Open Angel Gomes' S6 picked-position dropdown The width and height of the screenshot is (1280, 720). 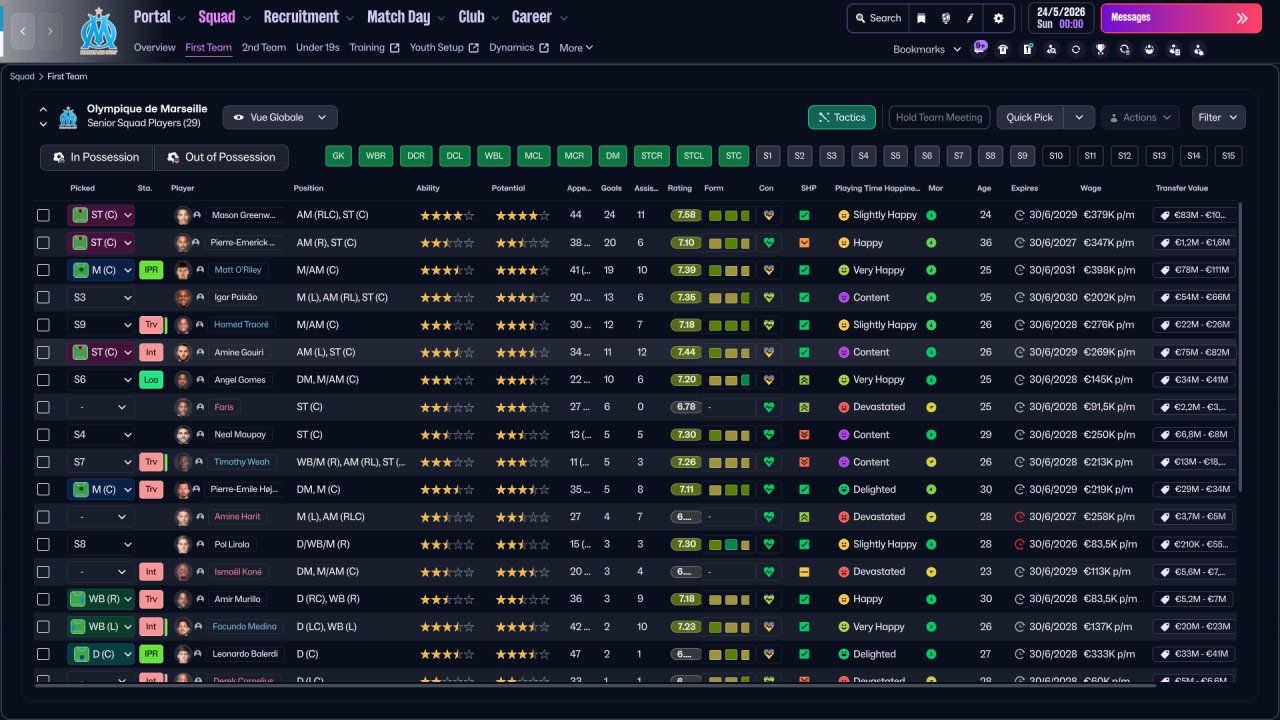(101, 380)
